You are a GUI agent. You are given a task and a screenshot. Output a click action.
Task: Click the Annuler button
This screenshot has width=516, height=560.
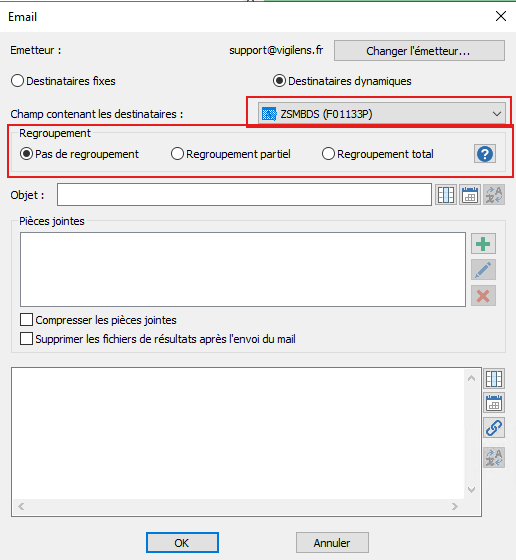click(x=332, y=543)
